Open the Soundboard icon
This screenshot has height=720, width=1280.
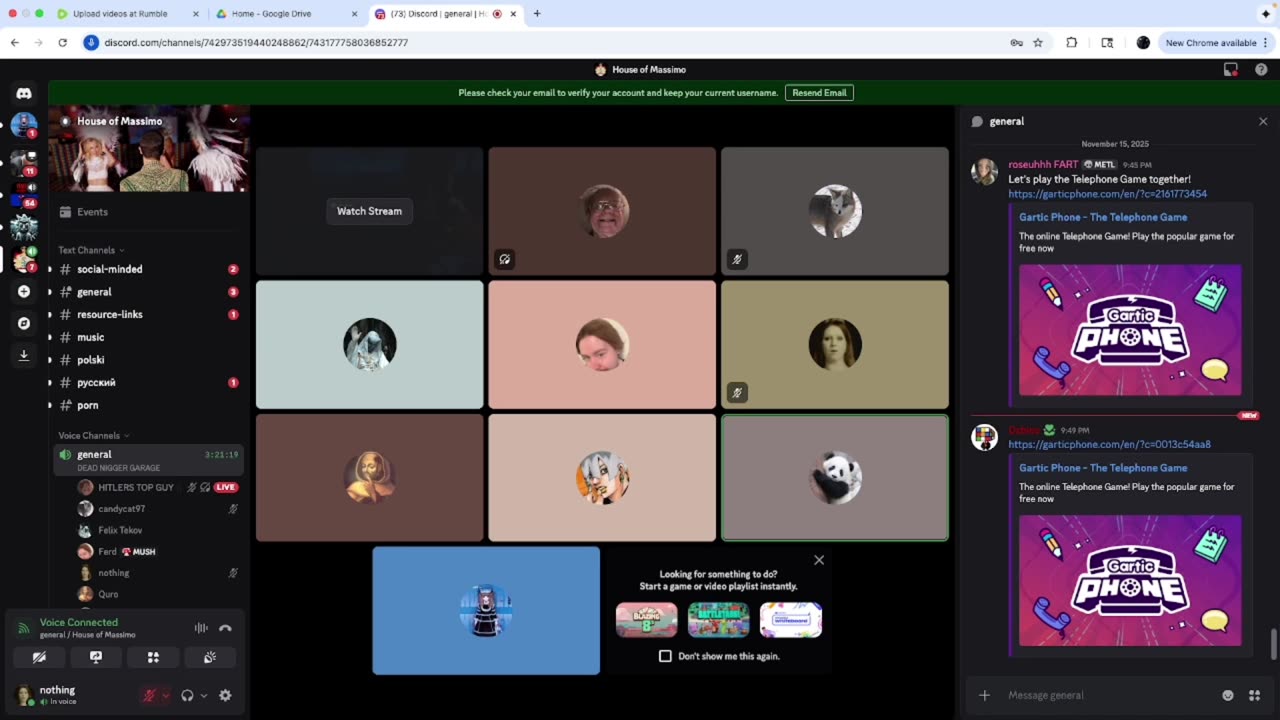point(210,657)
